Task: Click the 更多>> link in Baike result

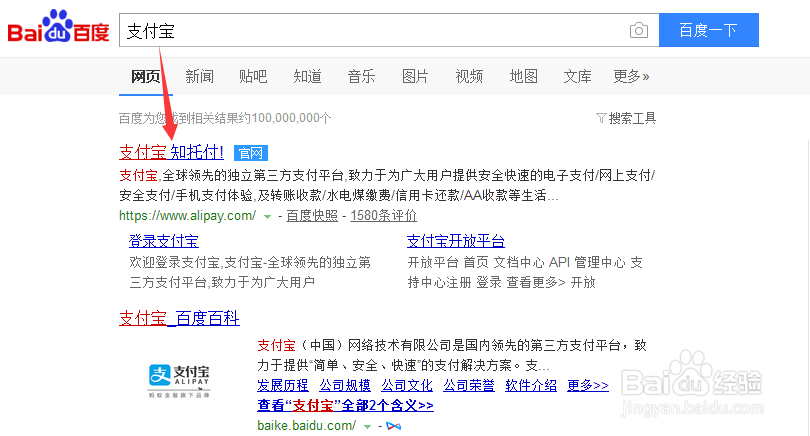Action: pyautogui.click(x=588, y=385)
